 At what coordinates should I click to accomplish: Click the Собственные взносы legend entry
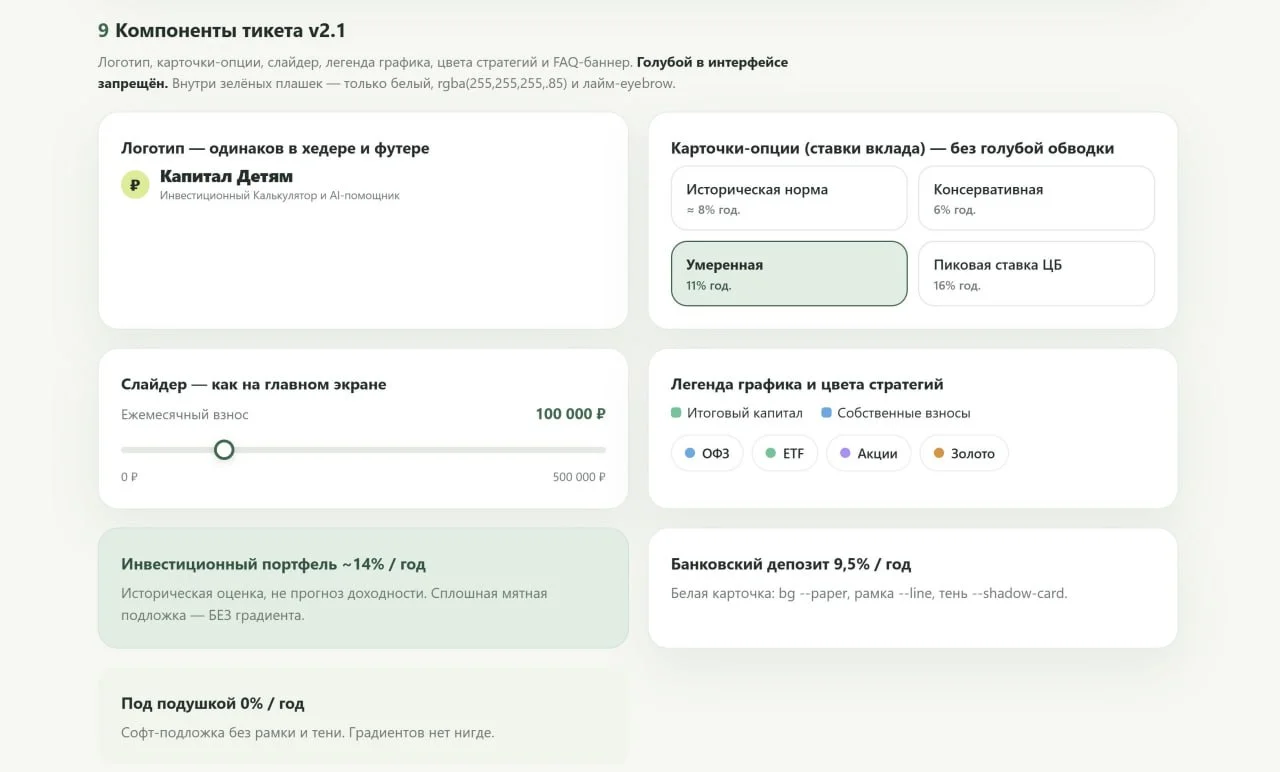click(896, 413)
